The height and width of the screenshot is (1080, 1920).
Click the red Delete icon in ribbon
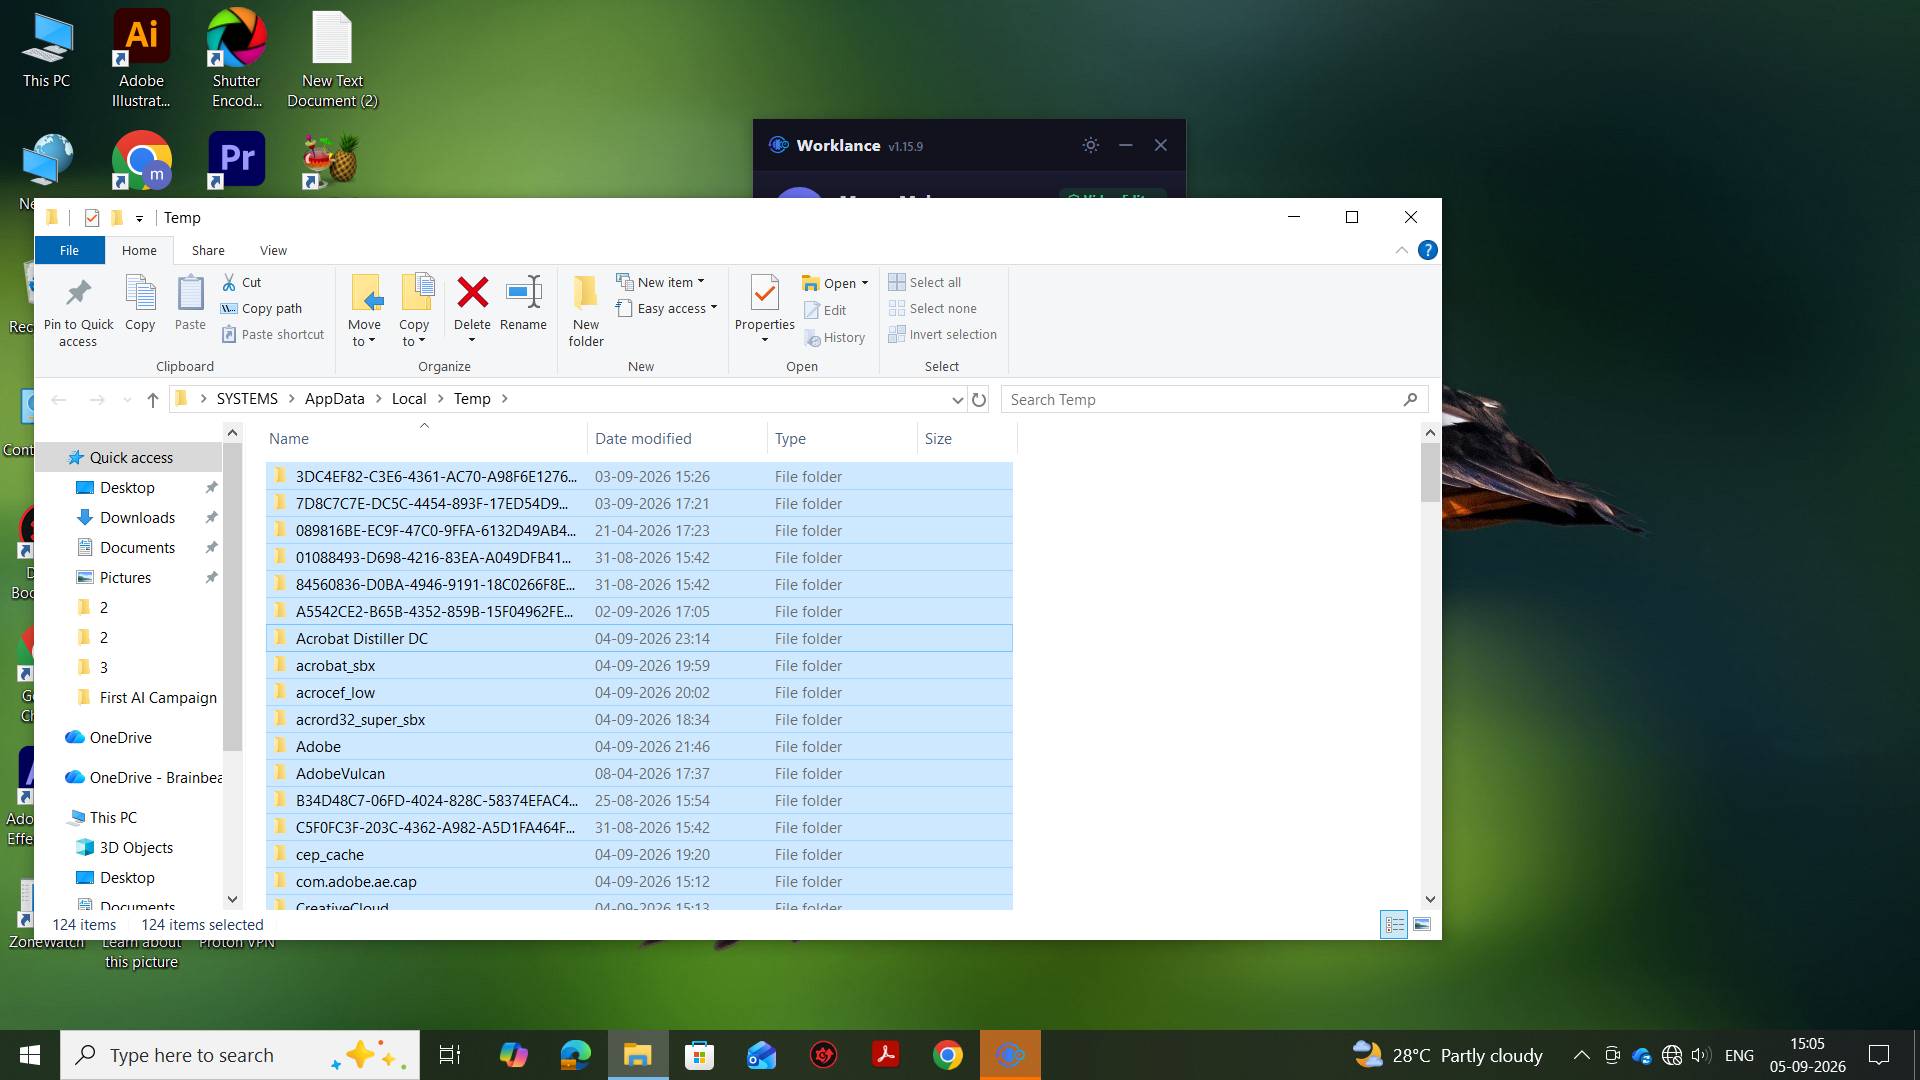[x=472, y=293]
